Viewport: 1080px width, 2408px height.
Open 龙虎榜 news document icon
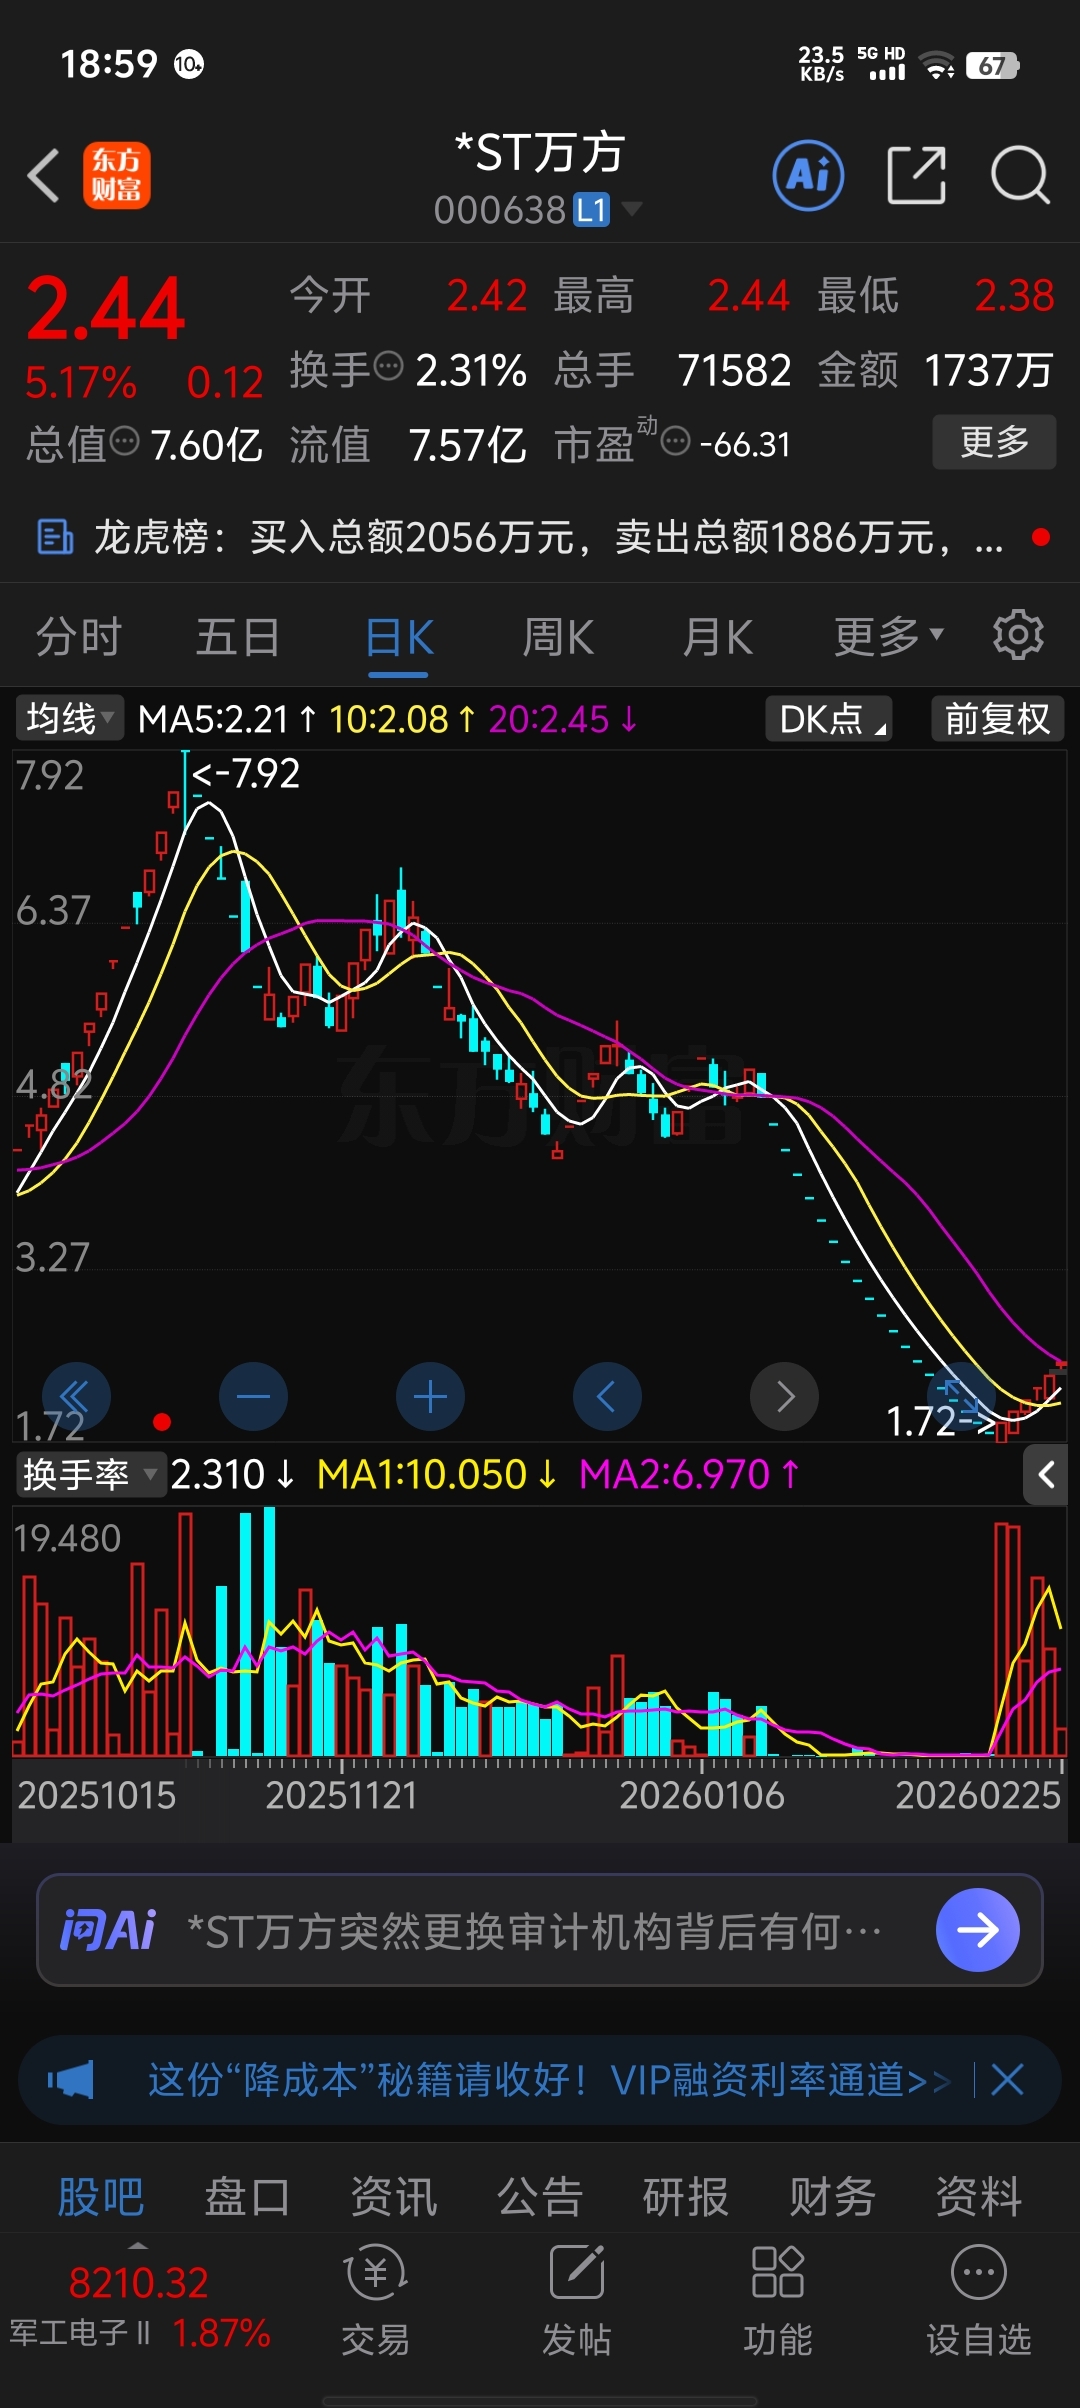tap(55, 537)
